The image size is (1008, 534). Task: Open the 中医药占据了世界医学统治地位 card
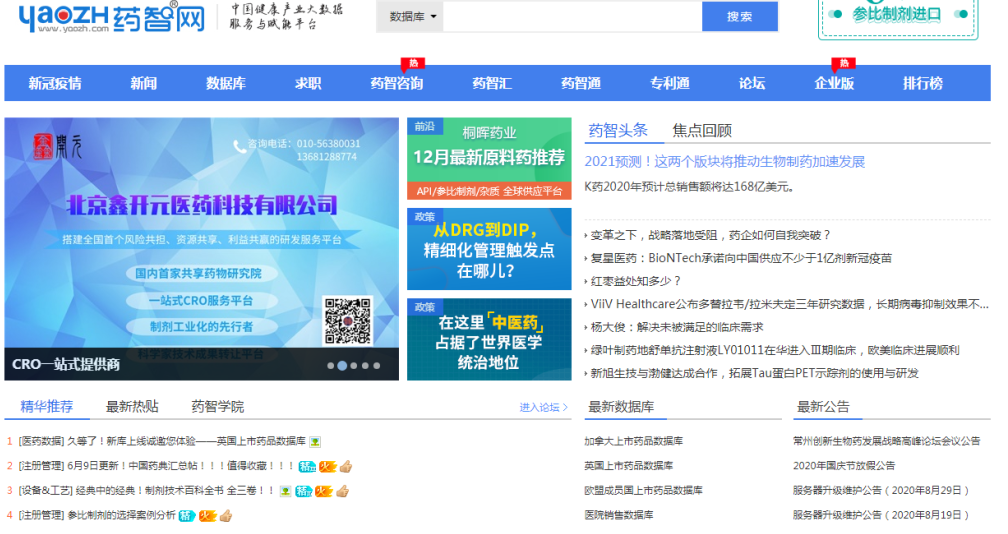(x=489, y=339)
